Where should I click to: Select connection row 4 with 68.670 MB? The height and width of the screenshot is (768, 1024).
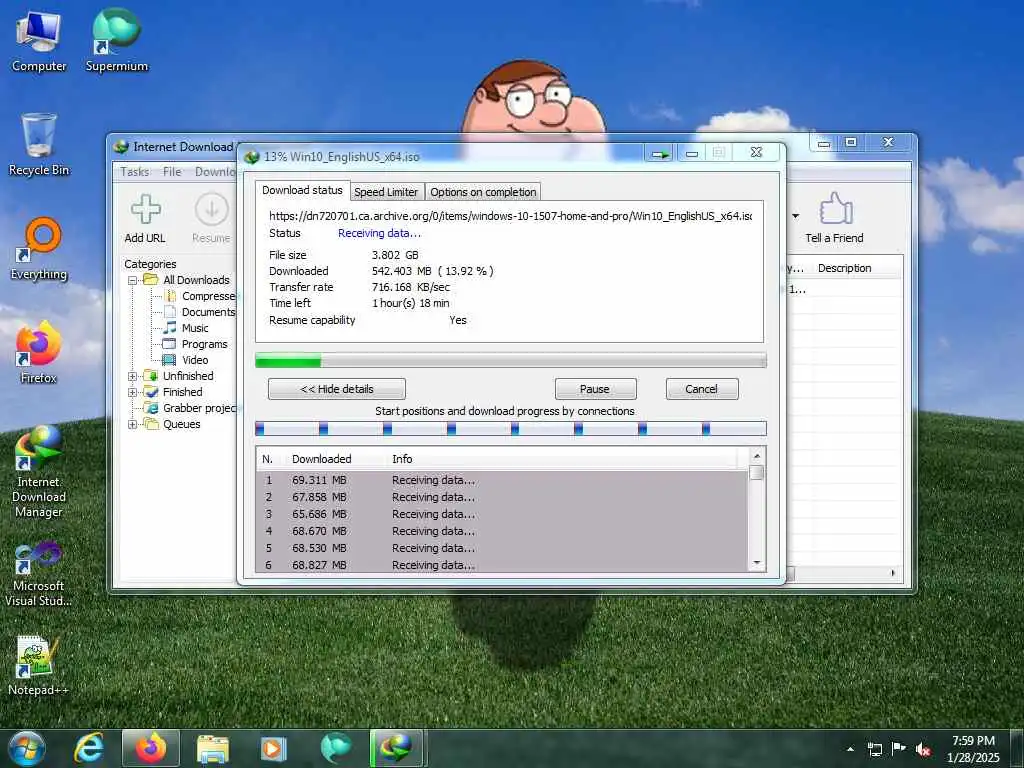pos(502,531)
